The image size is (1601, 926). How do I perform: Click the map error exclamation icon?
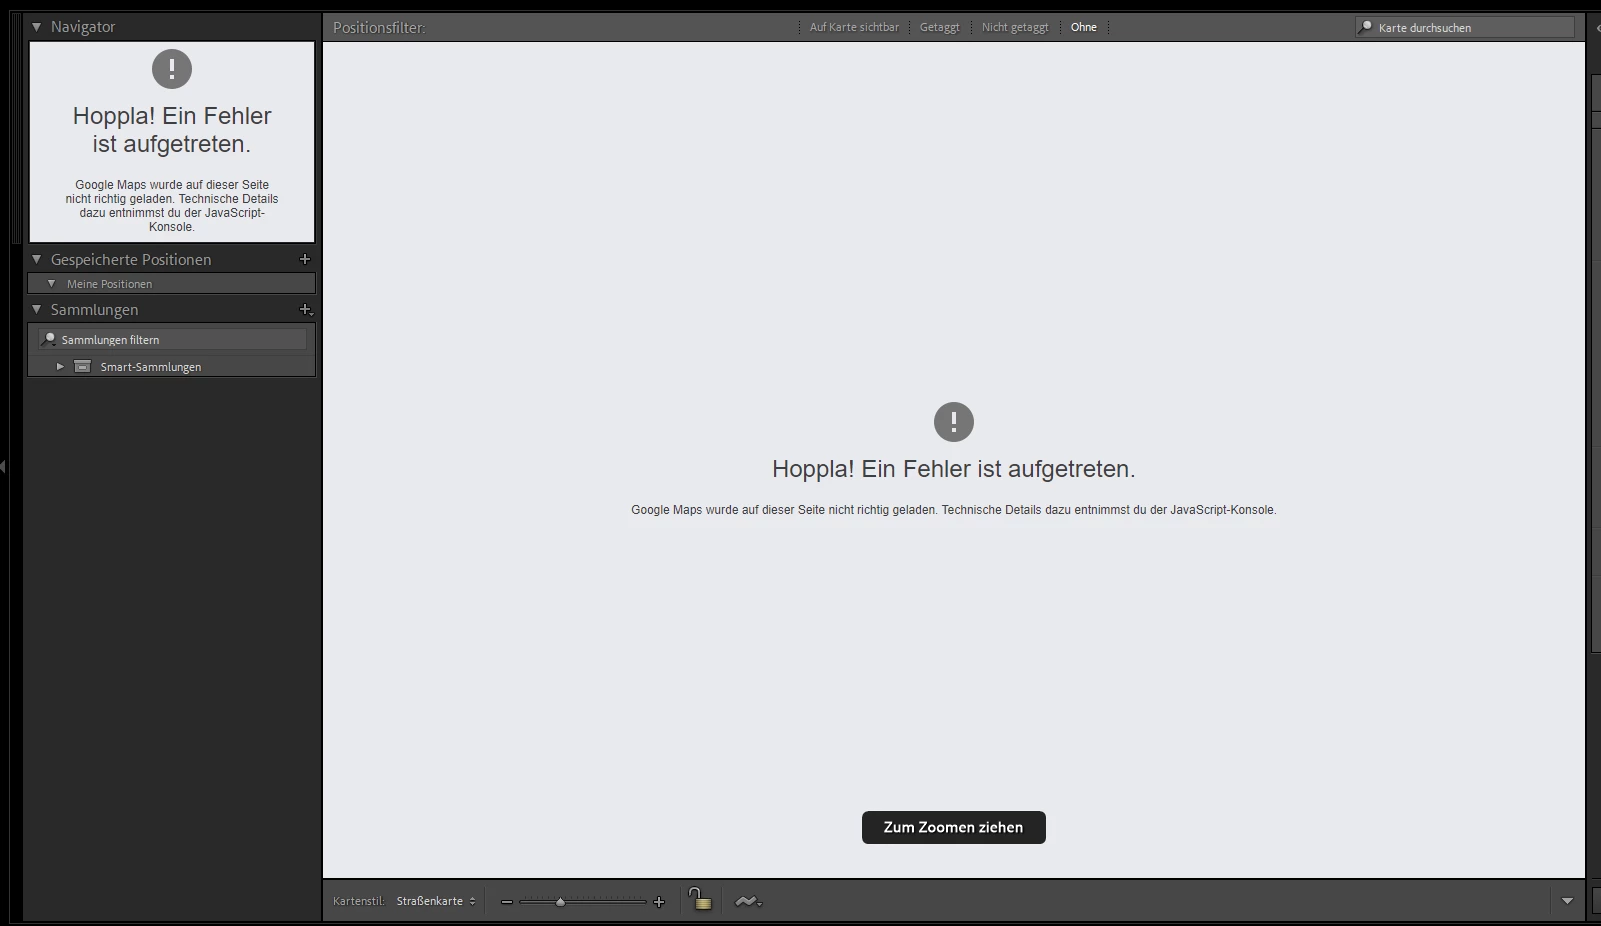point(954,422)
